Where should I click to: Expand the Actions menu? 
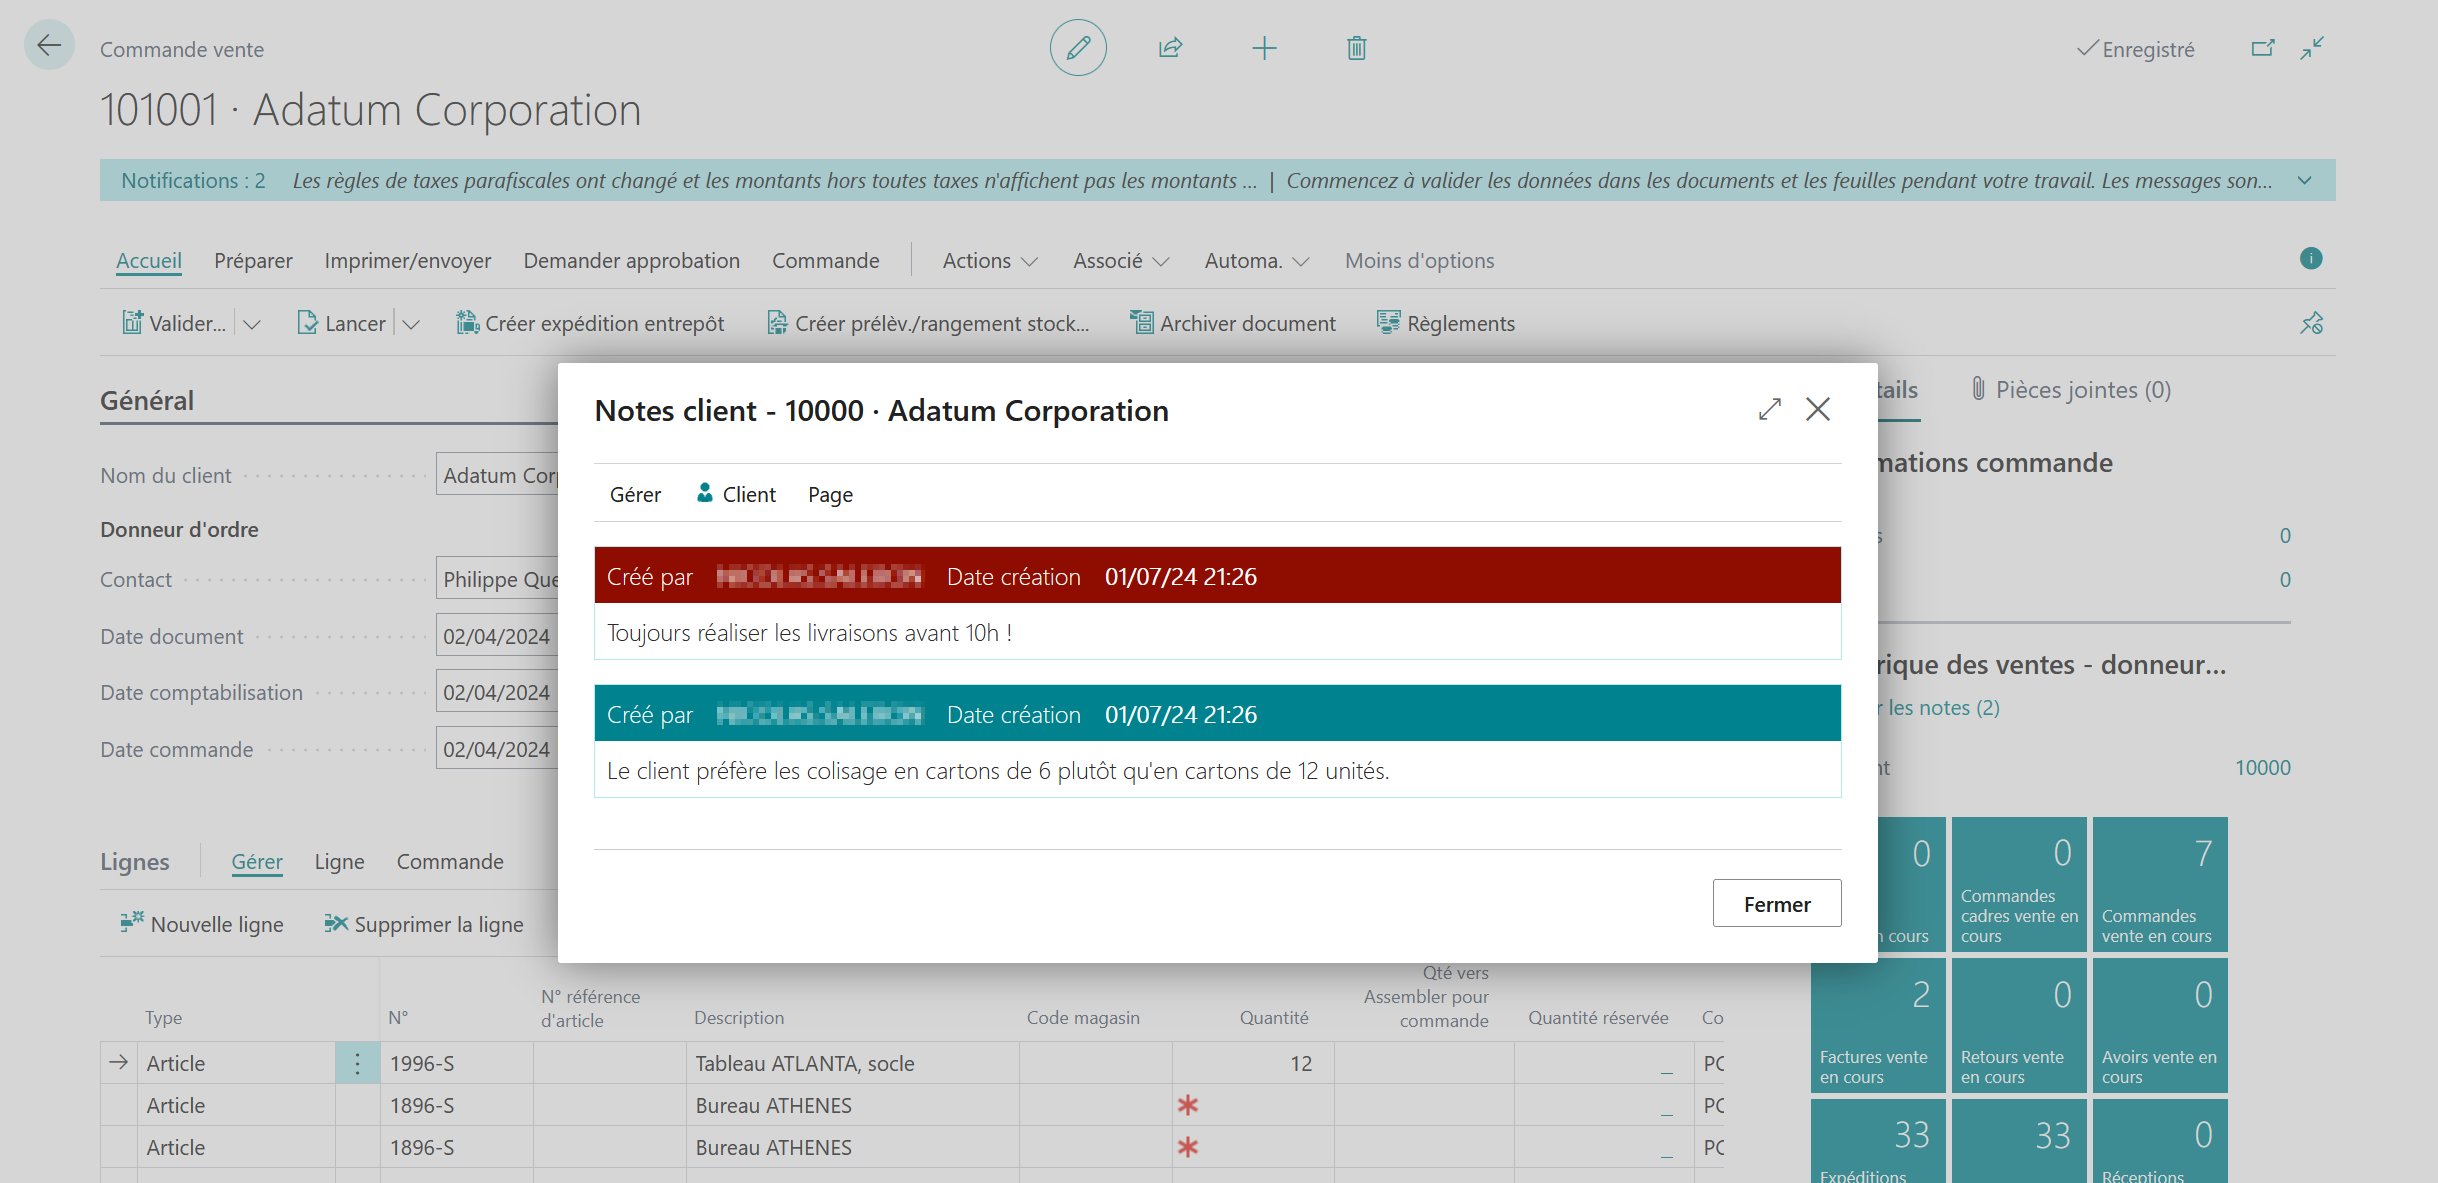tap(990, 261)
